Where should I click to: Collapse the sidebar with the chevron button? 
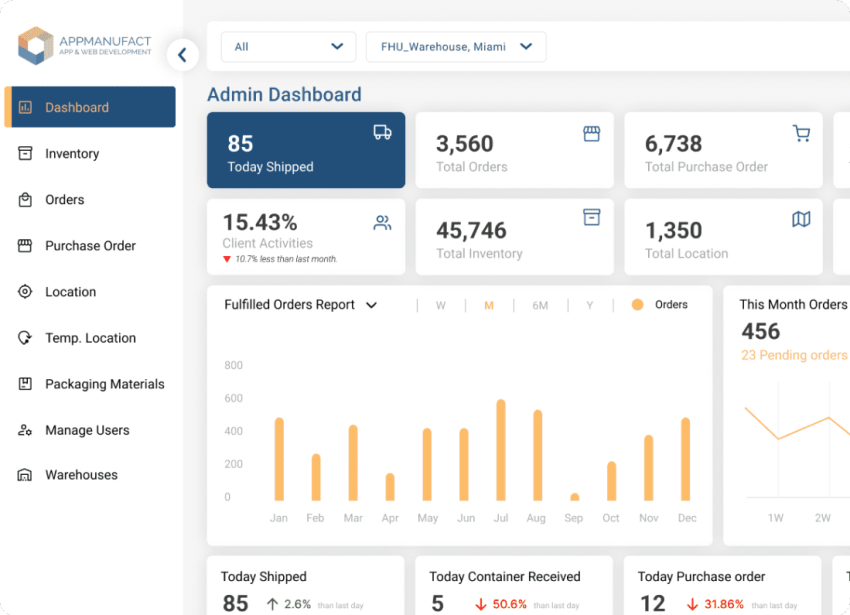pos(182,55)
